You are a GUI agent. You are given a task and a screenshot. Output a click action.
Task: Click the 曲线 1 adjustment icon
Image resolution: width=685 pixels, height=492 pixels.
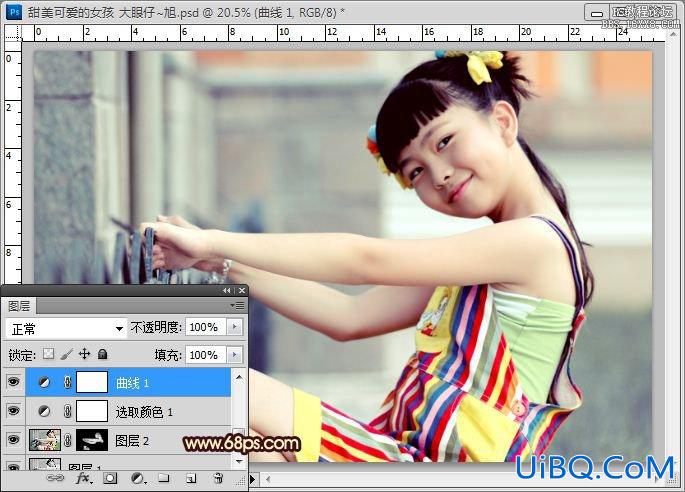[x=44, y=382]
